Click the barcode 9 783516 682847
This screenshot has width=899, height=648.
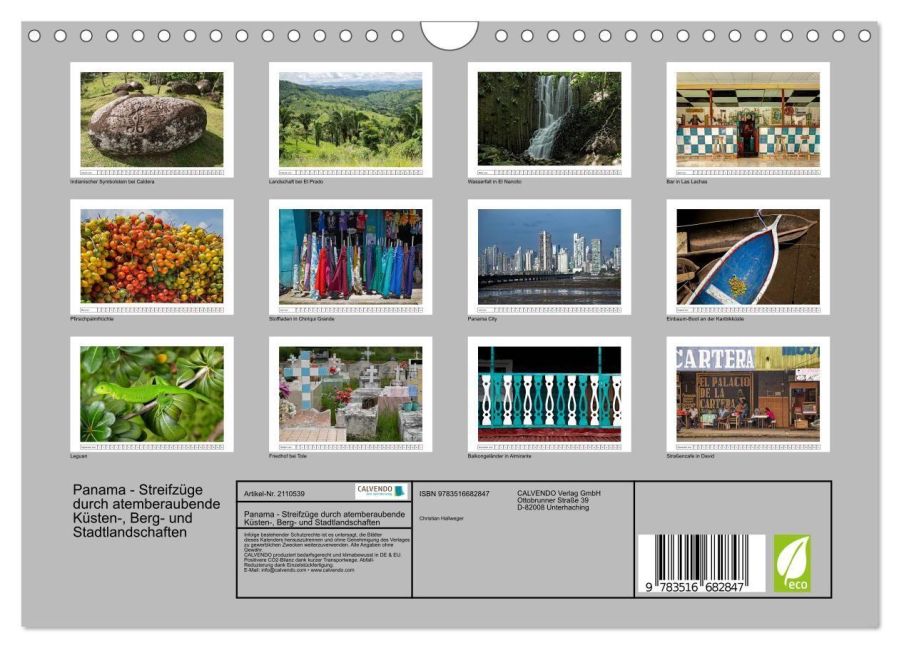[701, 563]
